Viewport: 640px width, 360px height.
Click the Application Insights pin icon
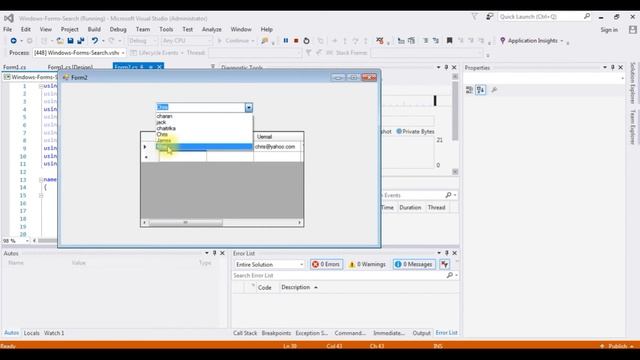(502, 40)
